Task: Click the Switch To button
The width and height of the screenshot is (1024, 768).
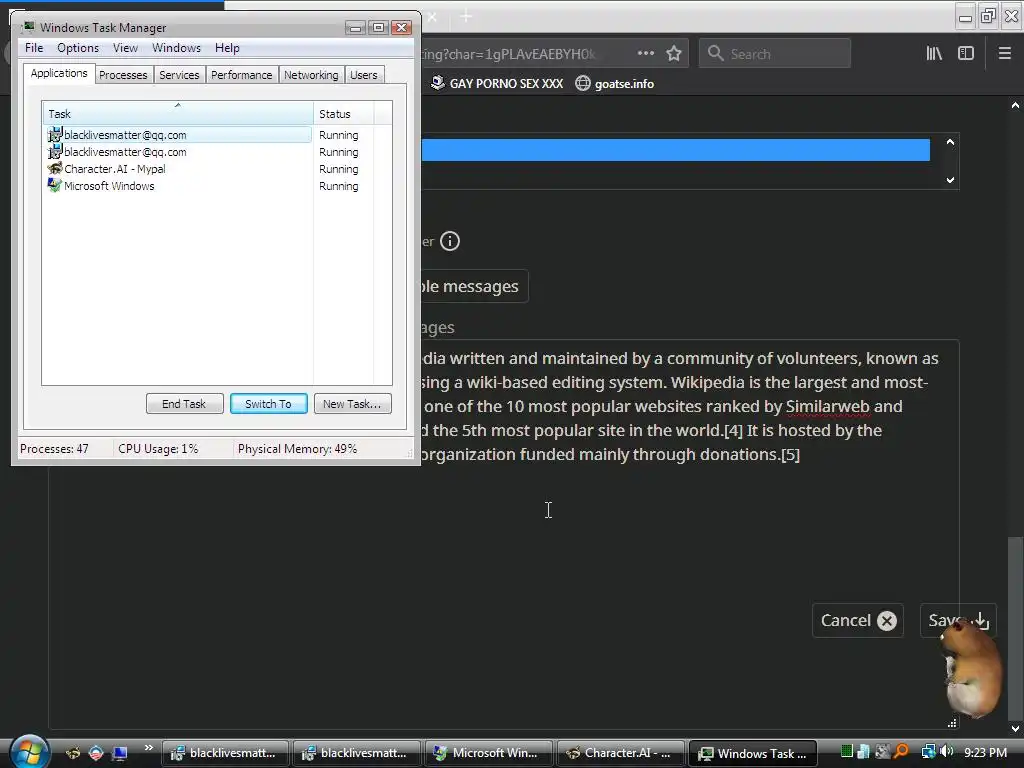Action: coord(268,404)
